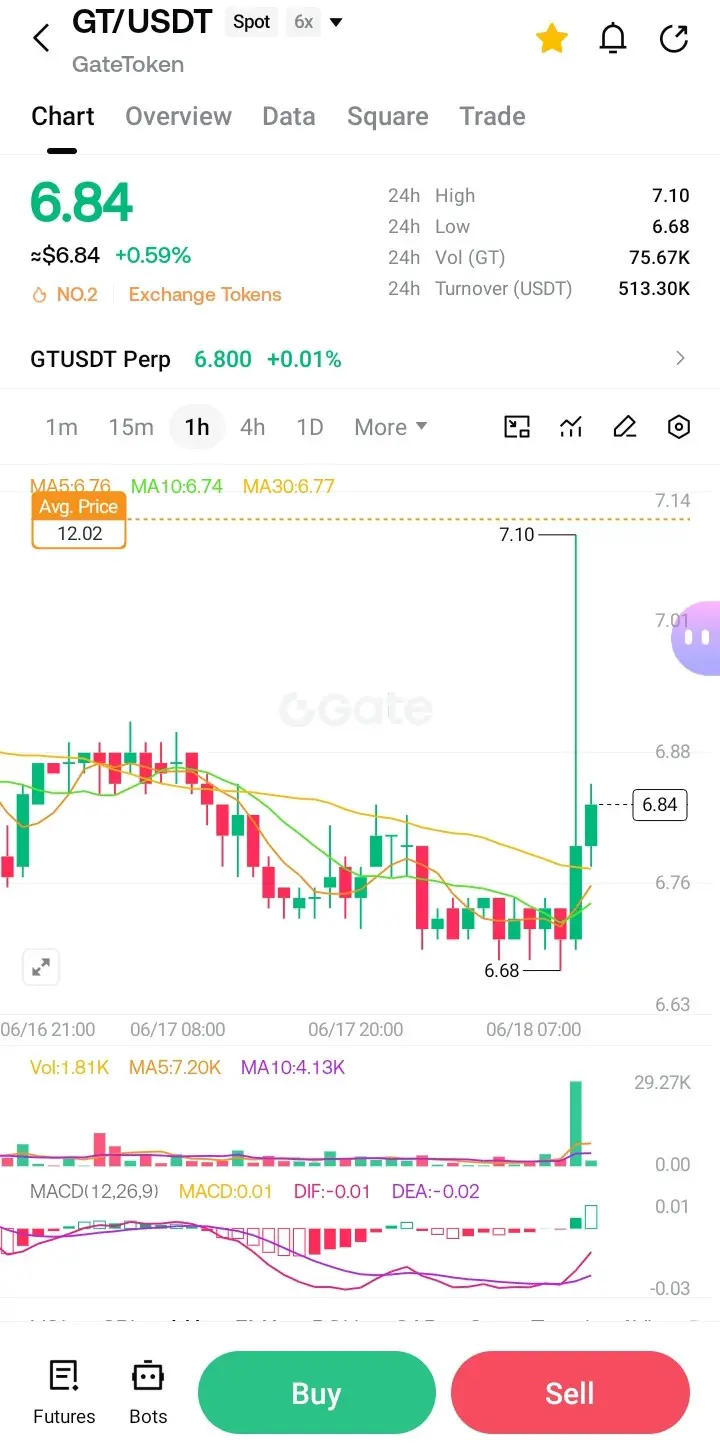Screen dimensions: 720x1450
Task: Toggle the yellow favorite star
Action: point(552,39)
